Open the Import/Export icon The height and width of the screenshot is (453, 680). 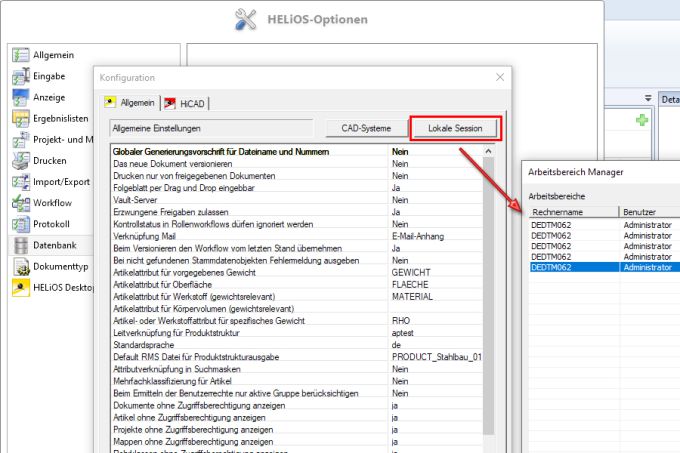coord(20,182)
